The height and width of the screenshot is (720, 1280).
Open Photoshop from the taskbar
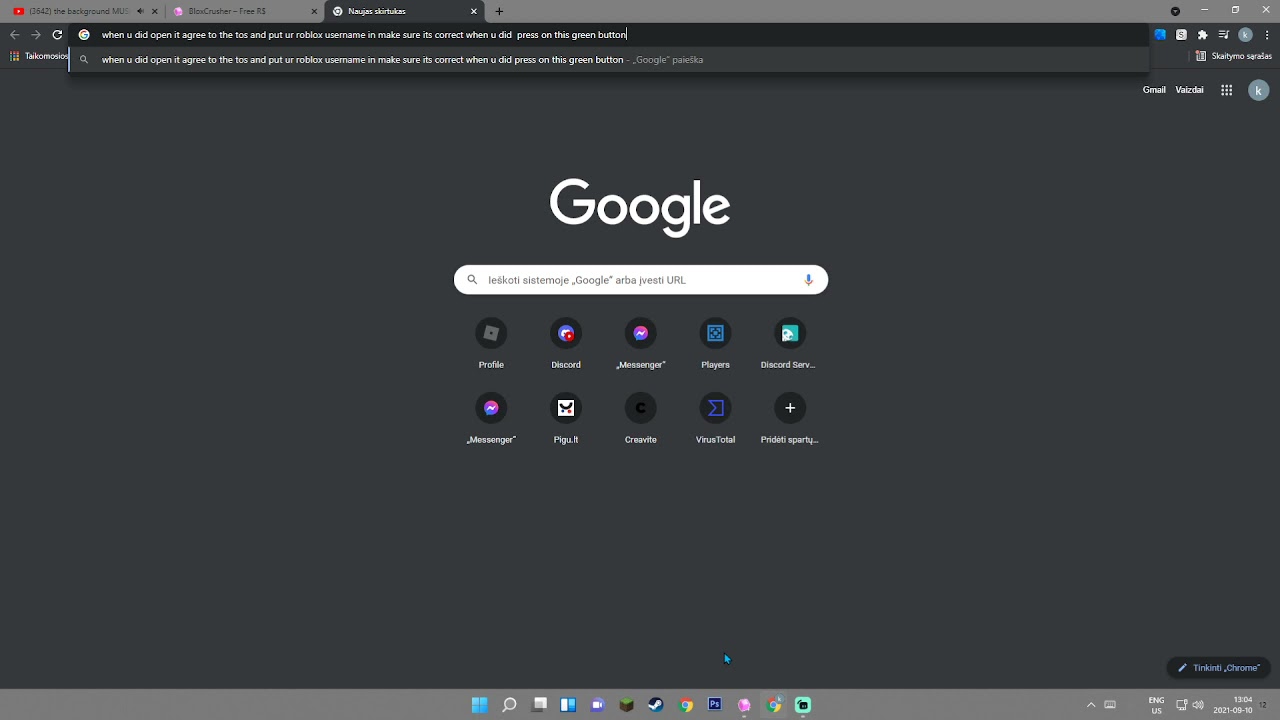pos(715,705)
